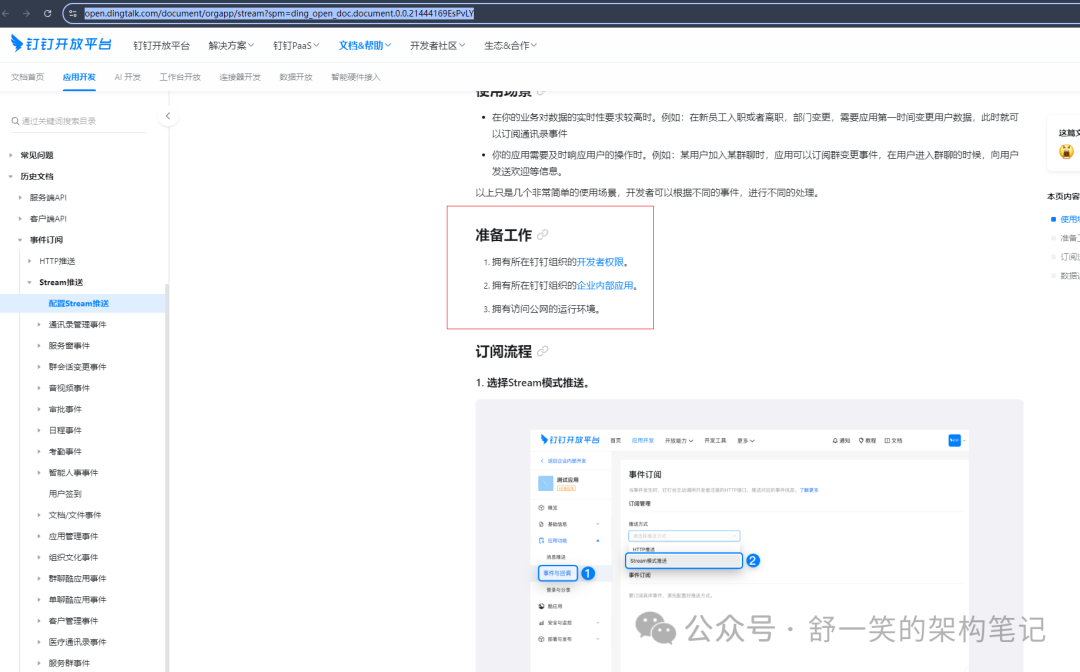The height and width of the screenshot is (672, 1080).
Task: Click the browser back arrow
Action: [x=6, y=13]
